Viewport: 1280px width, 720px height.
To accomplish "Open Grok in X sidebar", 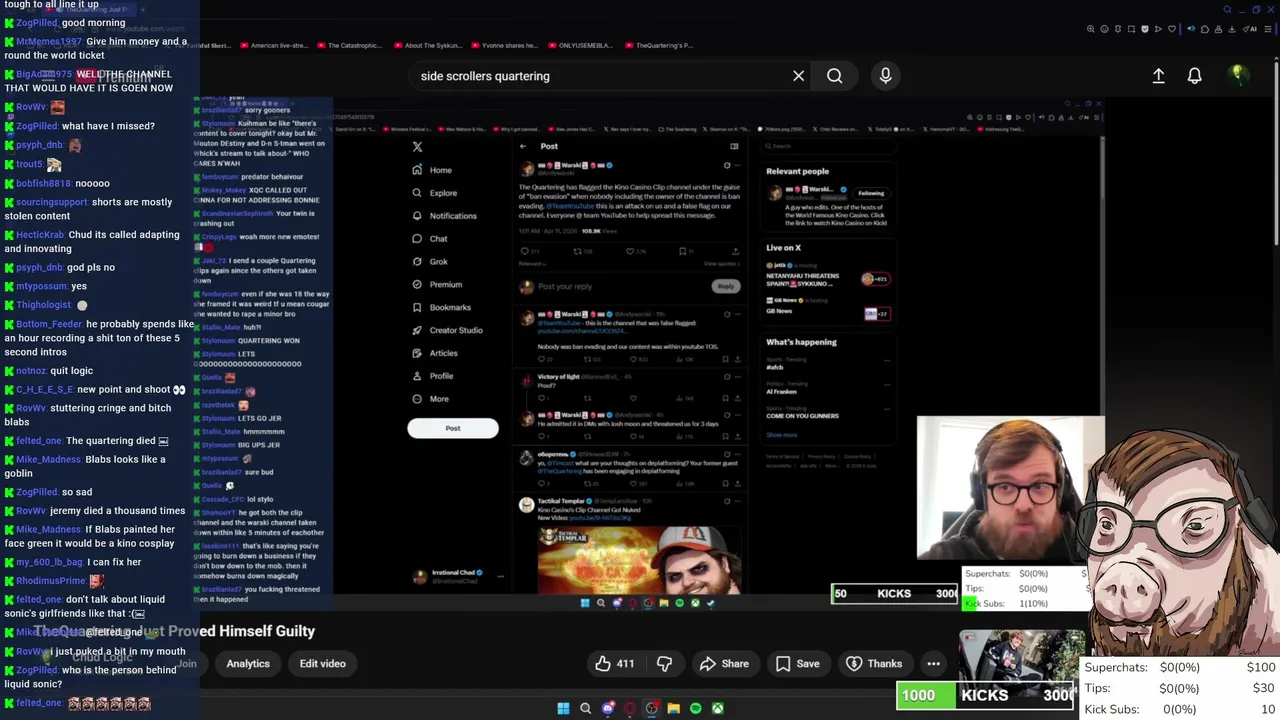I will [x=430, y=262].
